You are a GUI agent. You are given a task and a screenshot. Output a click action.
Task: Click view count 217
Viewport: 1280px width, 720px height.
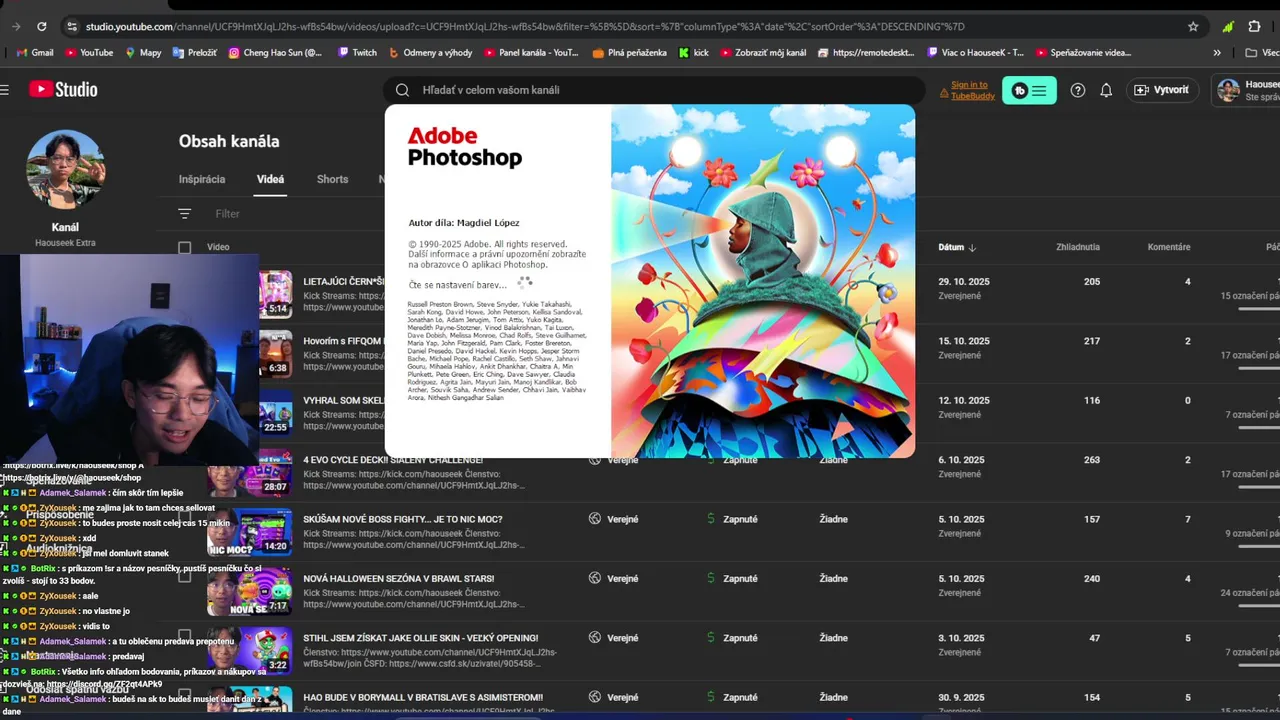1091,341
